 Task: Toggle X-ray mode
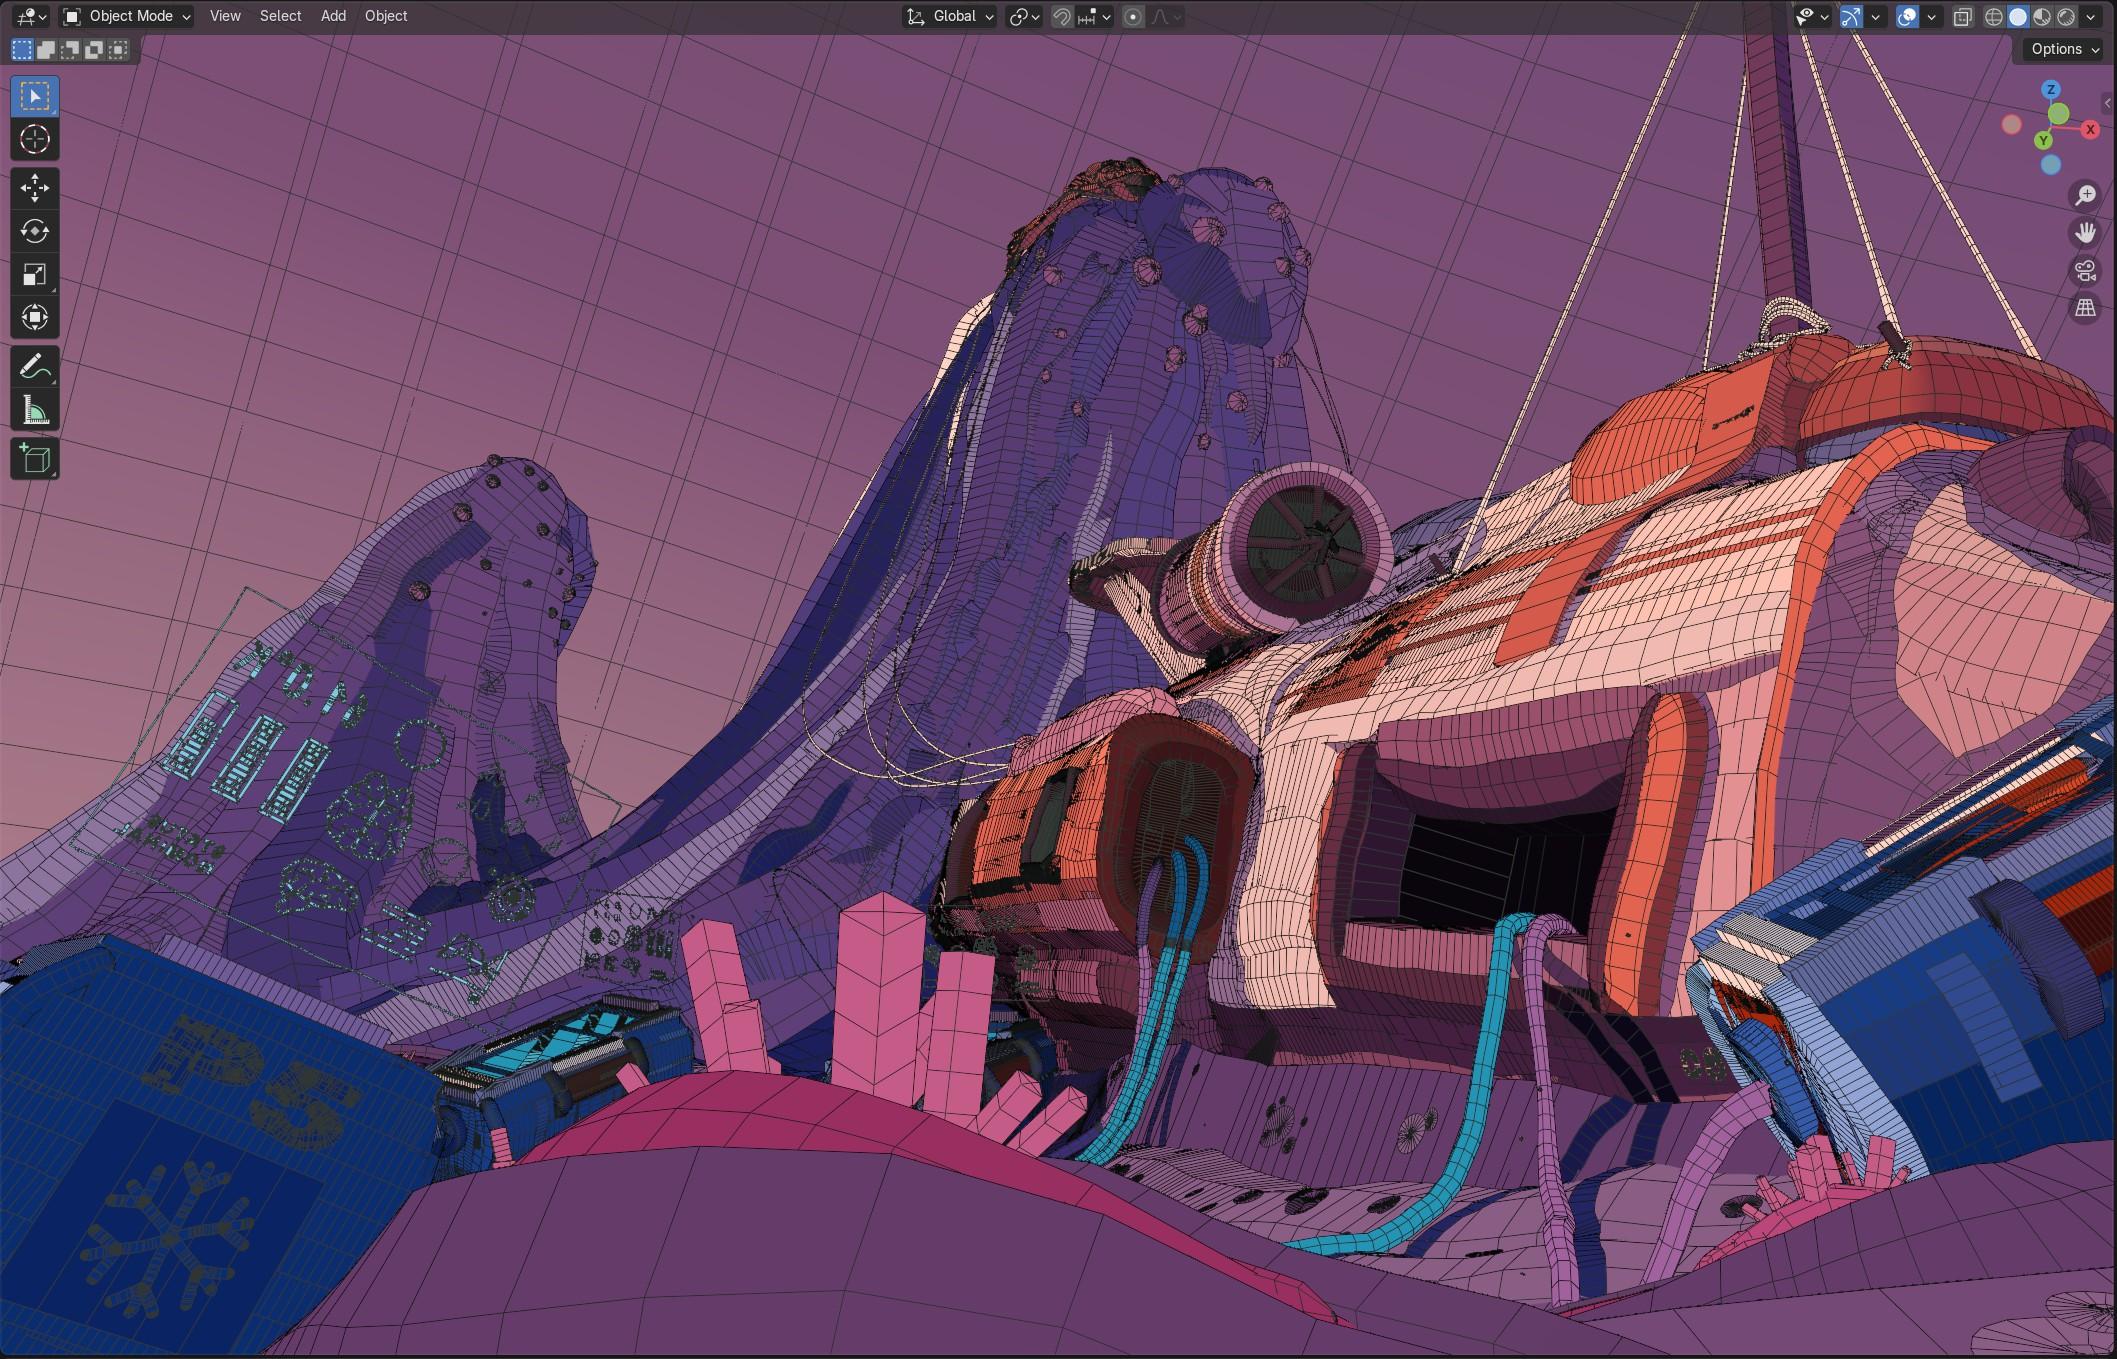pos(1963,17)
